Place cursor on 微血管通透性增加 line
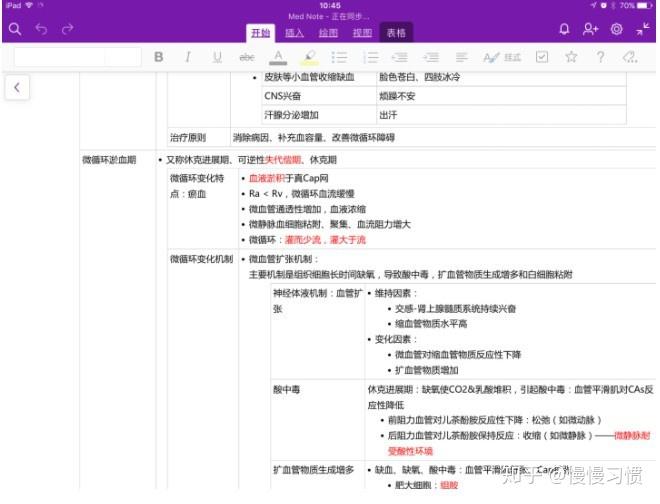The width and height of the screenshot is (660, 504). [x=307, y=209]
